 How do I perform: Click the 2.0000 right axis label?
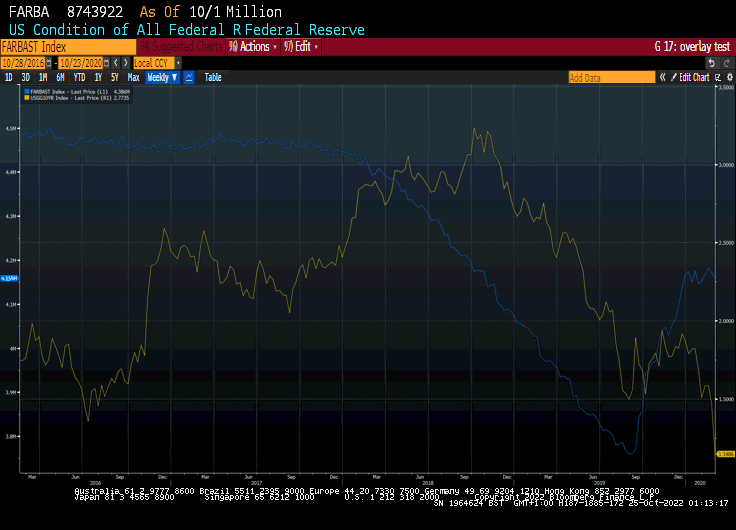726,321
